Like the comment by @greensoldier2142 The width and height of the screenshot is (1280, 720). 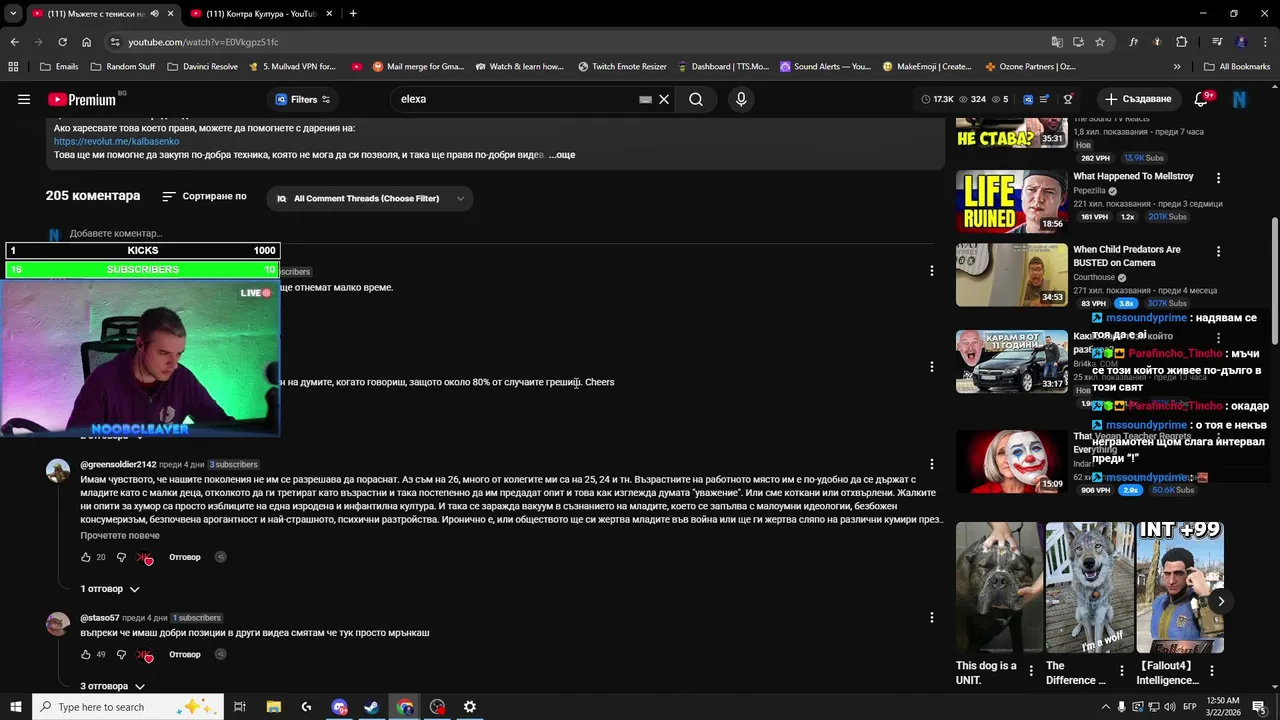coord(86,557)
